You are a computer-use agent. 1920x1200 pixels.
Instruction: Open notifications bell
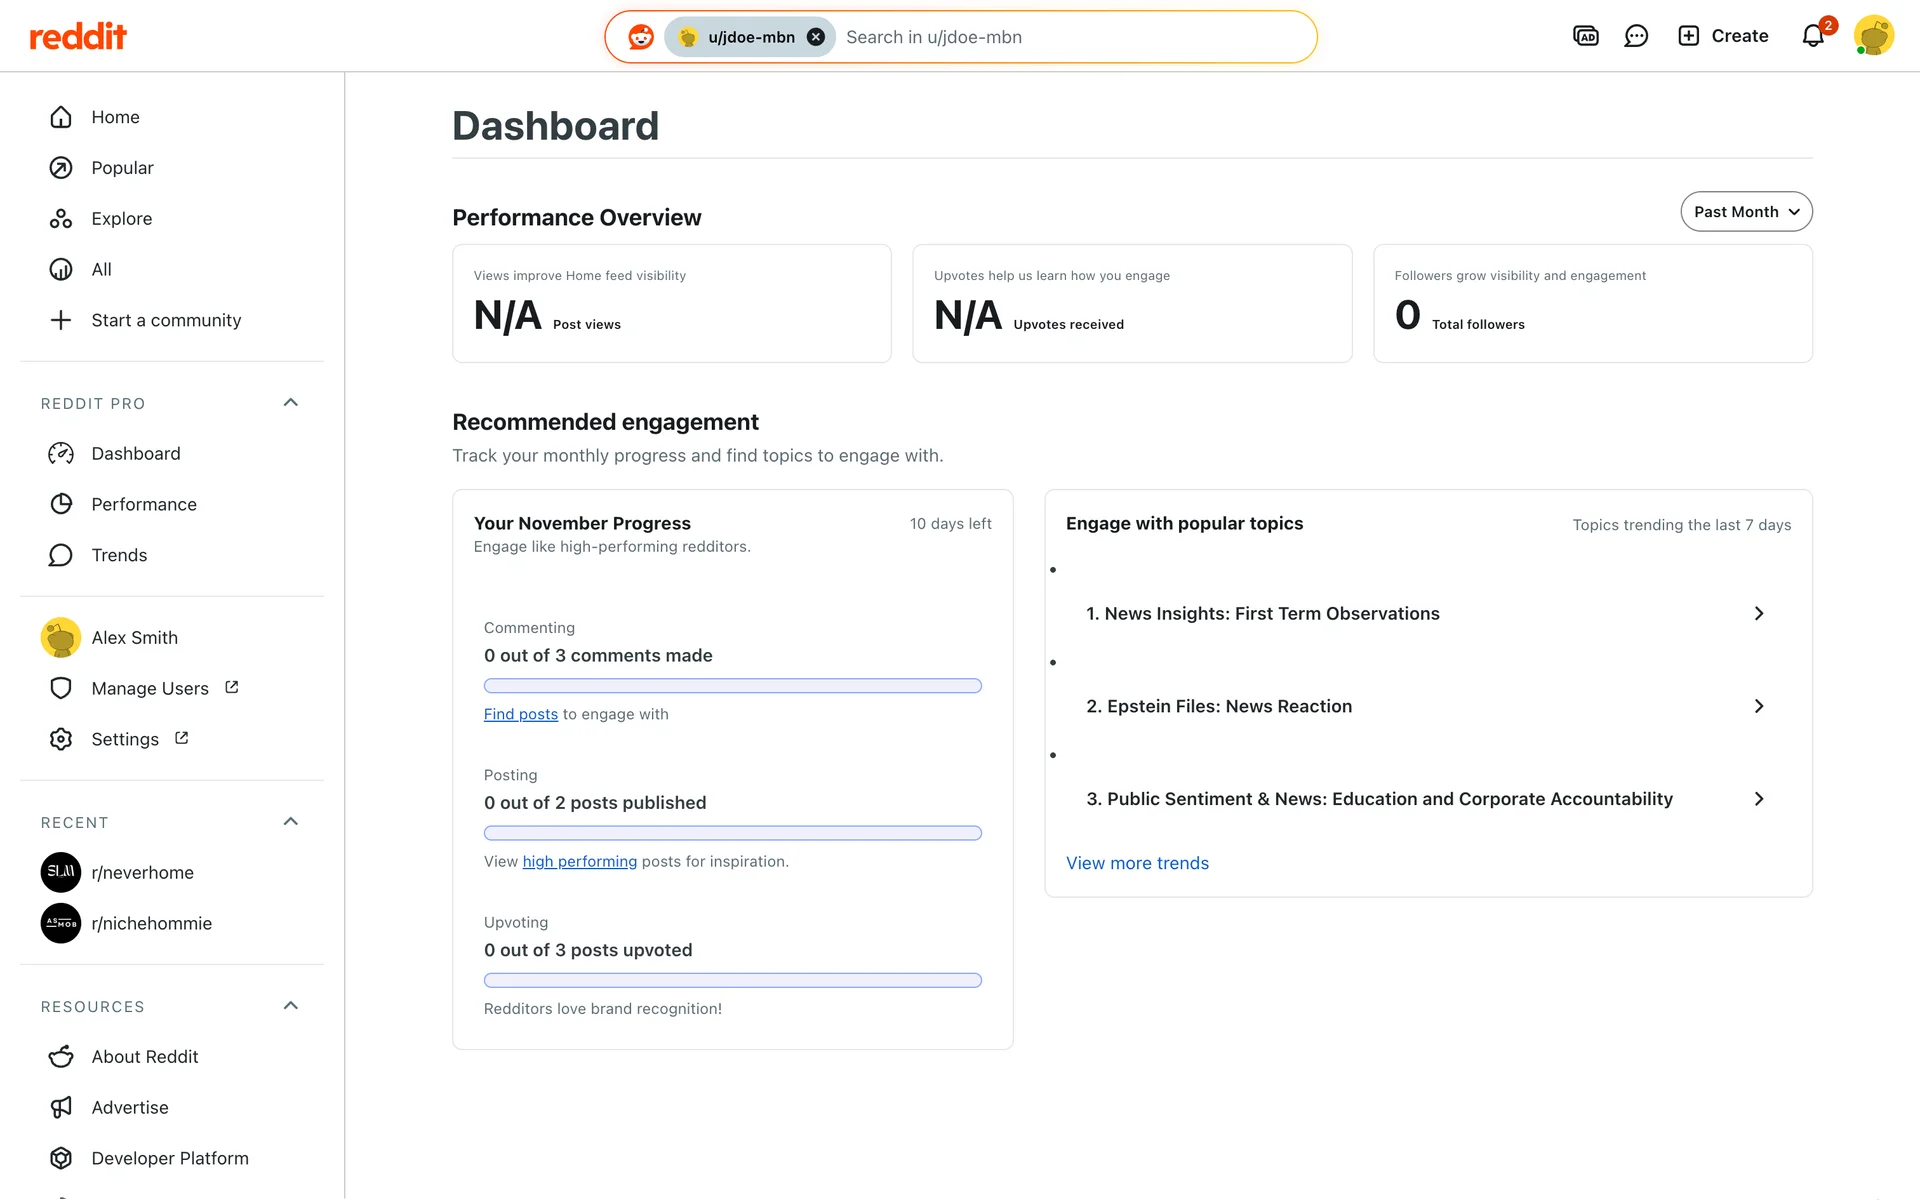(1814, 36)
